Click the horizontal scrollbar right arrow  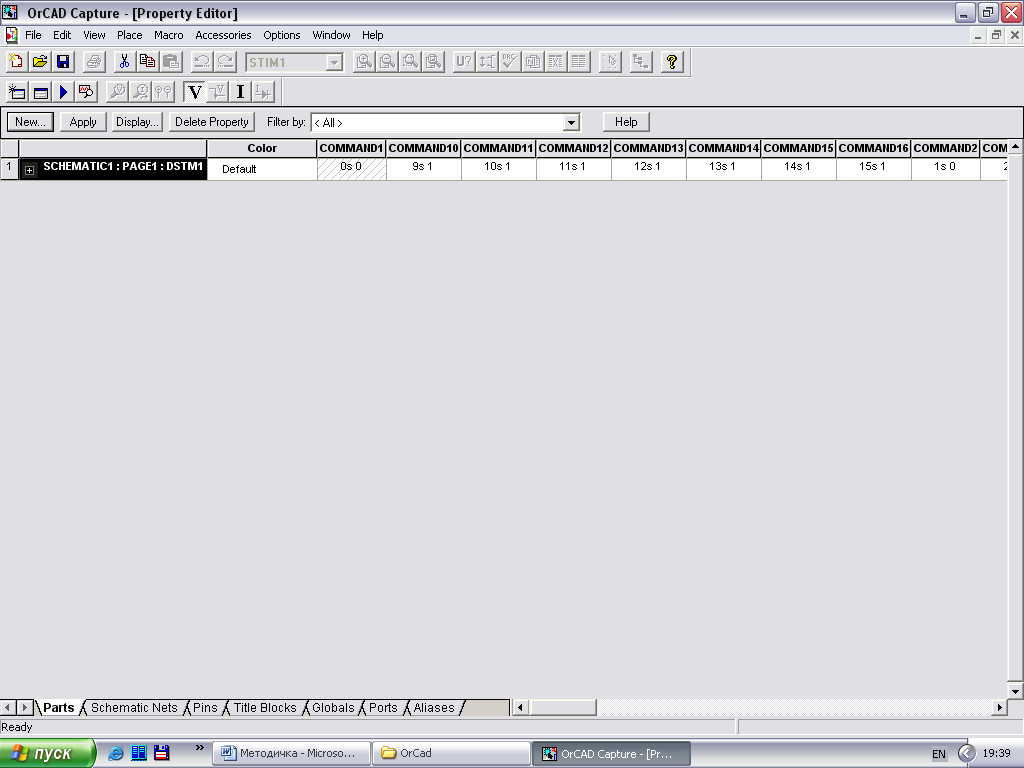(x=999, y=707)
